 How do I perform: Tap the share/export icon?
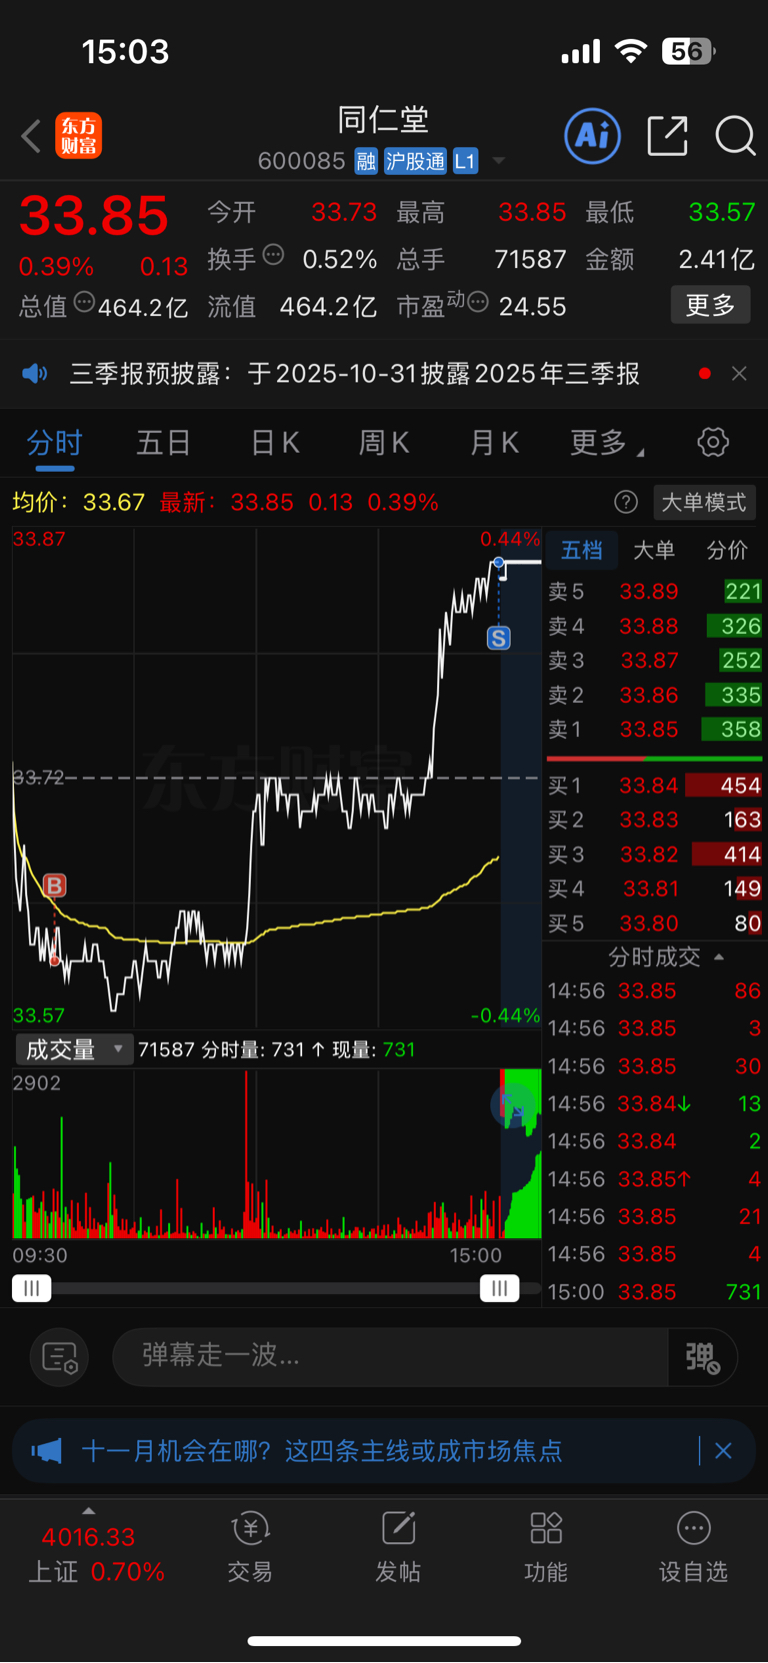coord(667,135)
